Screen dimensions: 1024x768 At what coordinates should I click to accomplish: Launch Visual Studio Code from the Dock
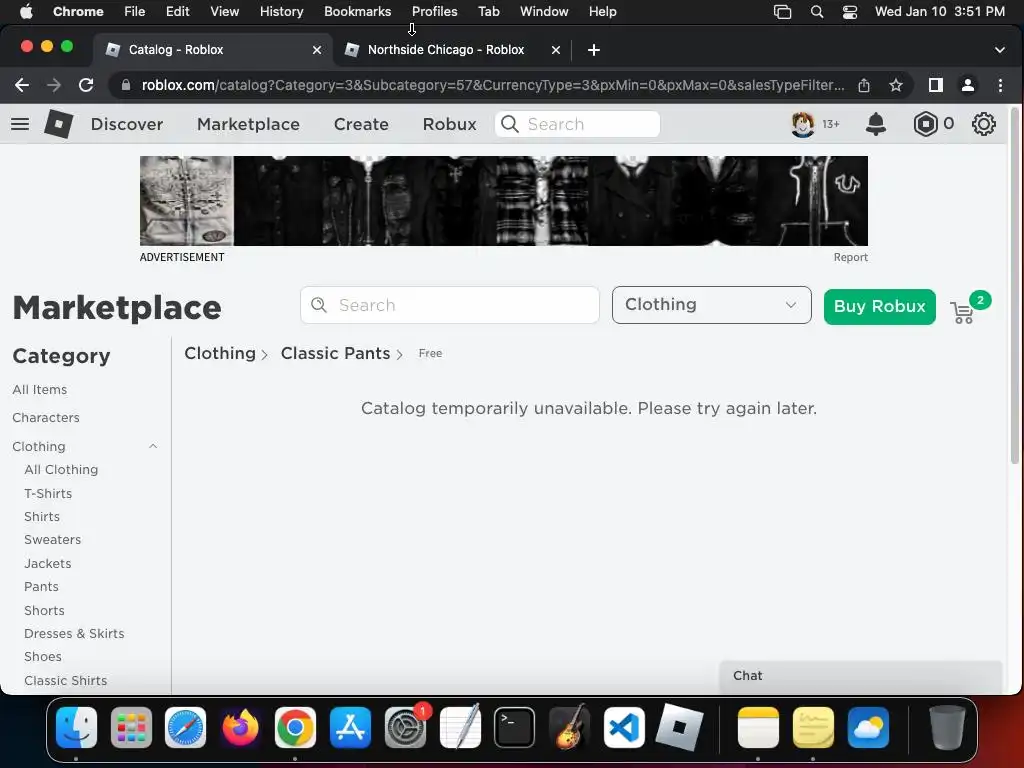point(624,728)
